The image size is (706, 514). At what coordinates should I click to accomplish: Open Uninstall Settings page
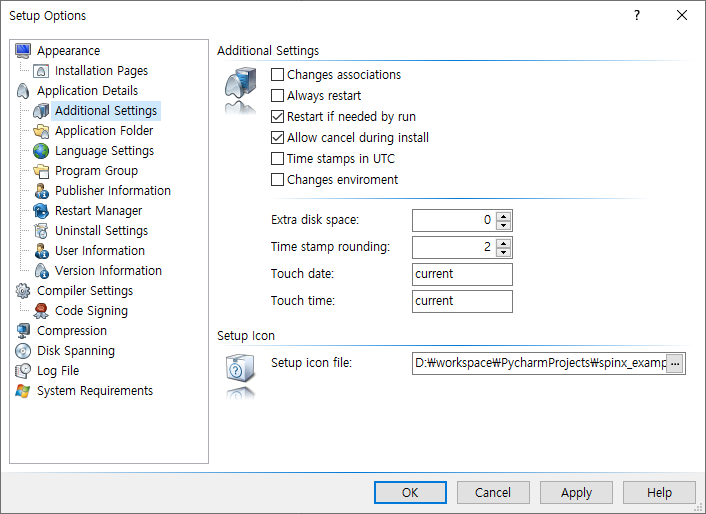click(101, 230)
